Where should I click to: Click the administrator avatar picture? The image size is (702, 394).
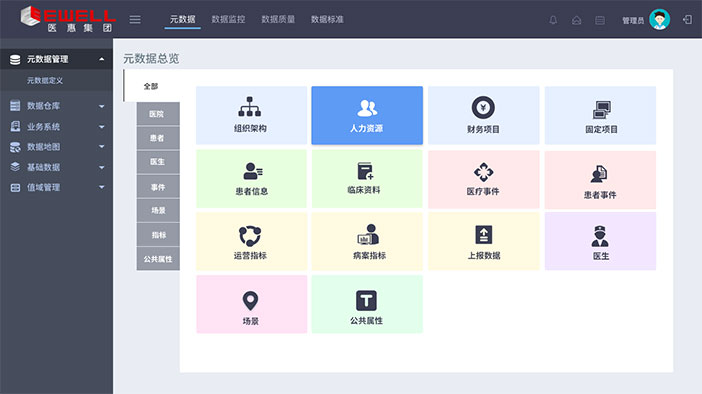pos(659,20)
